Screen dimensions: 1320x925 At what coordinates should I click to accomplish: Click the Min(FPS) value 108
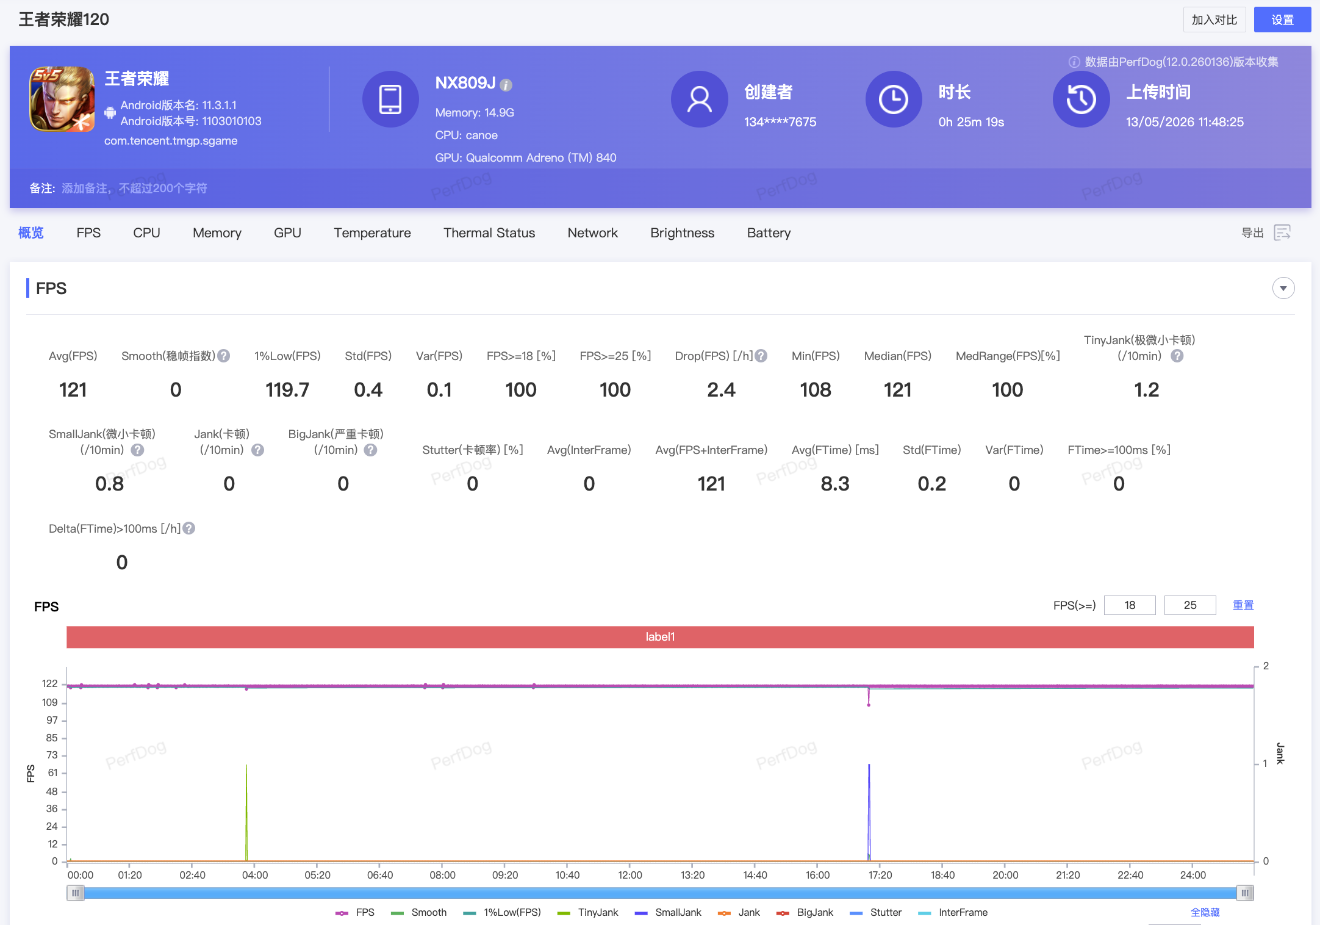click(x=816, y=390)
